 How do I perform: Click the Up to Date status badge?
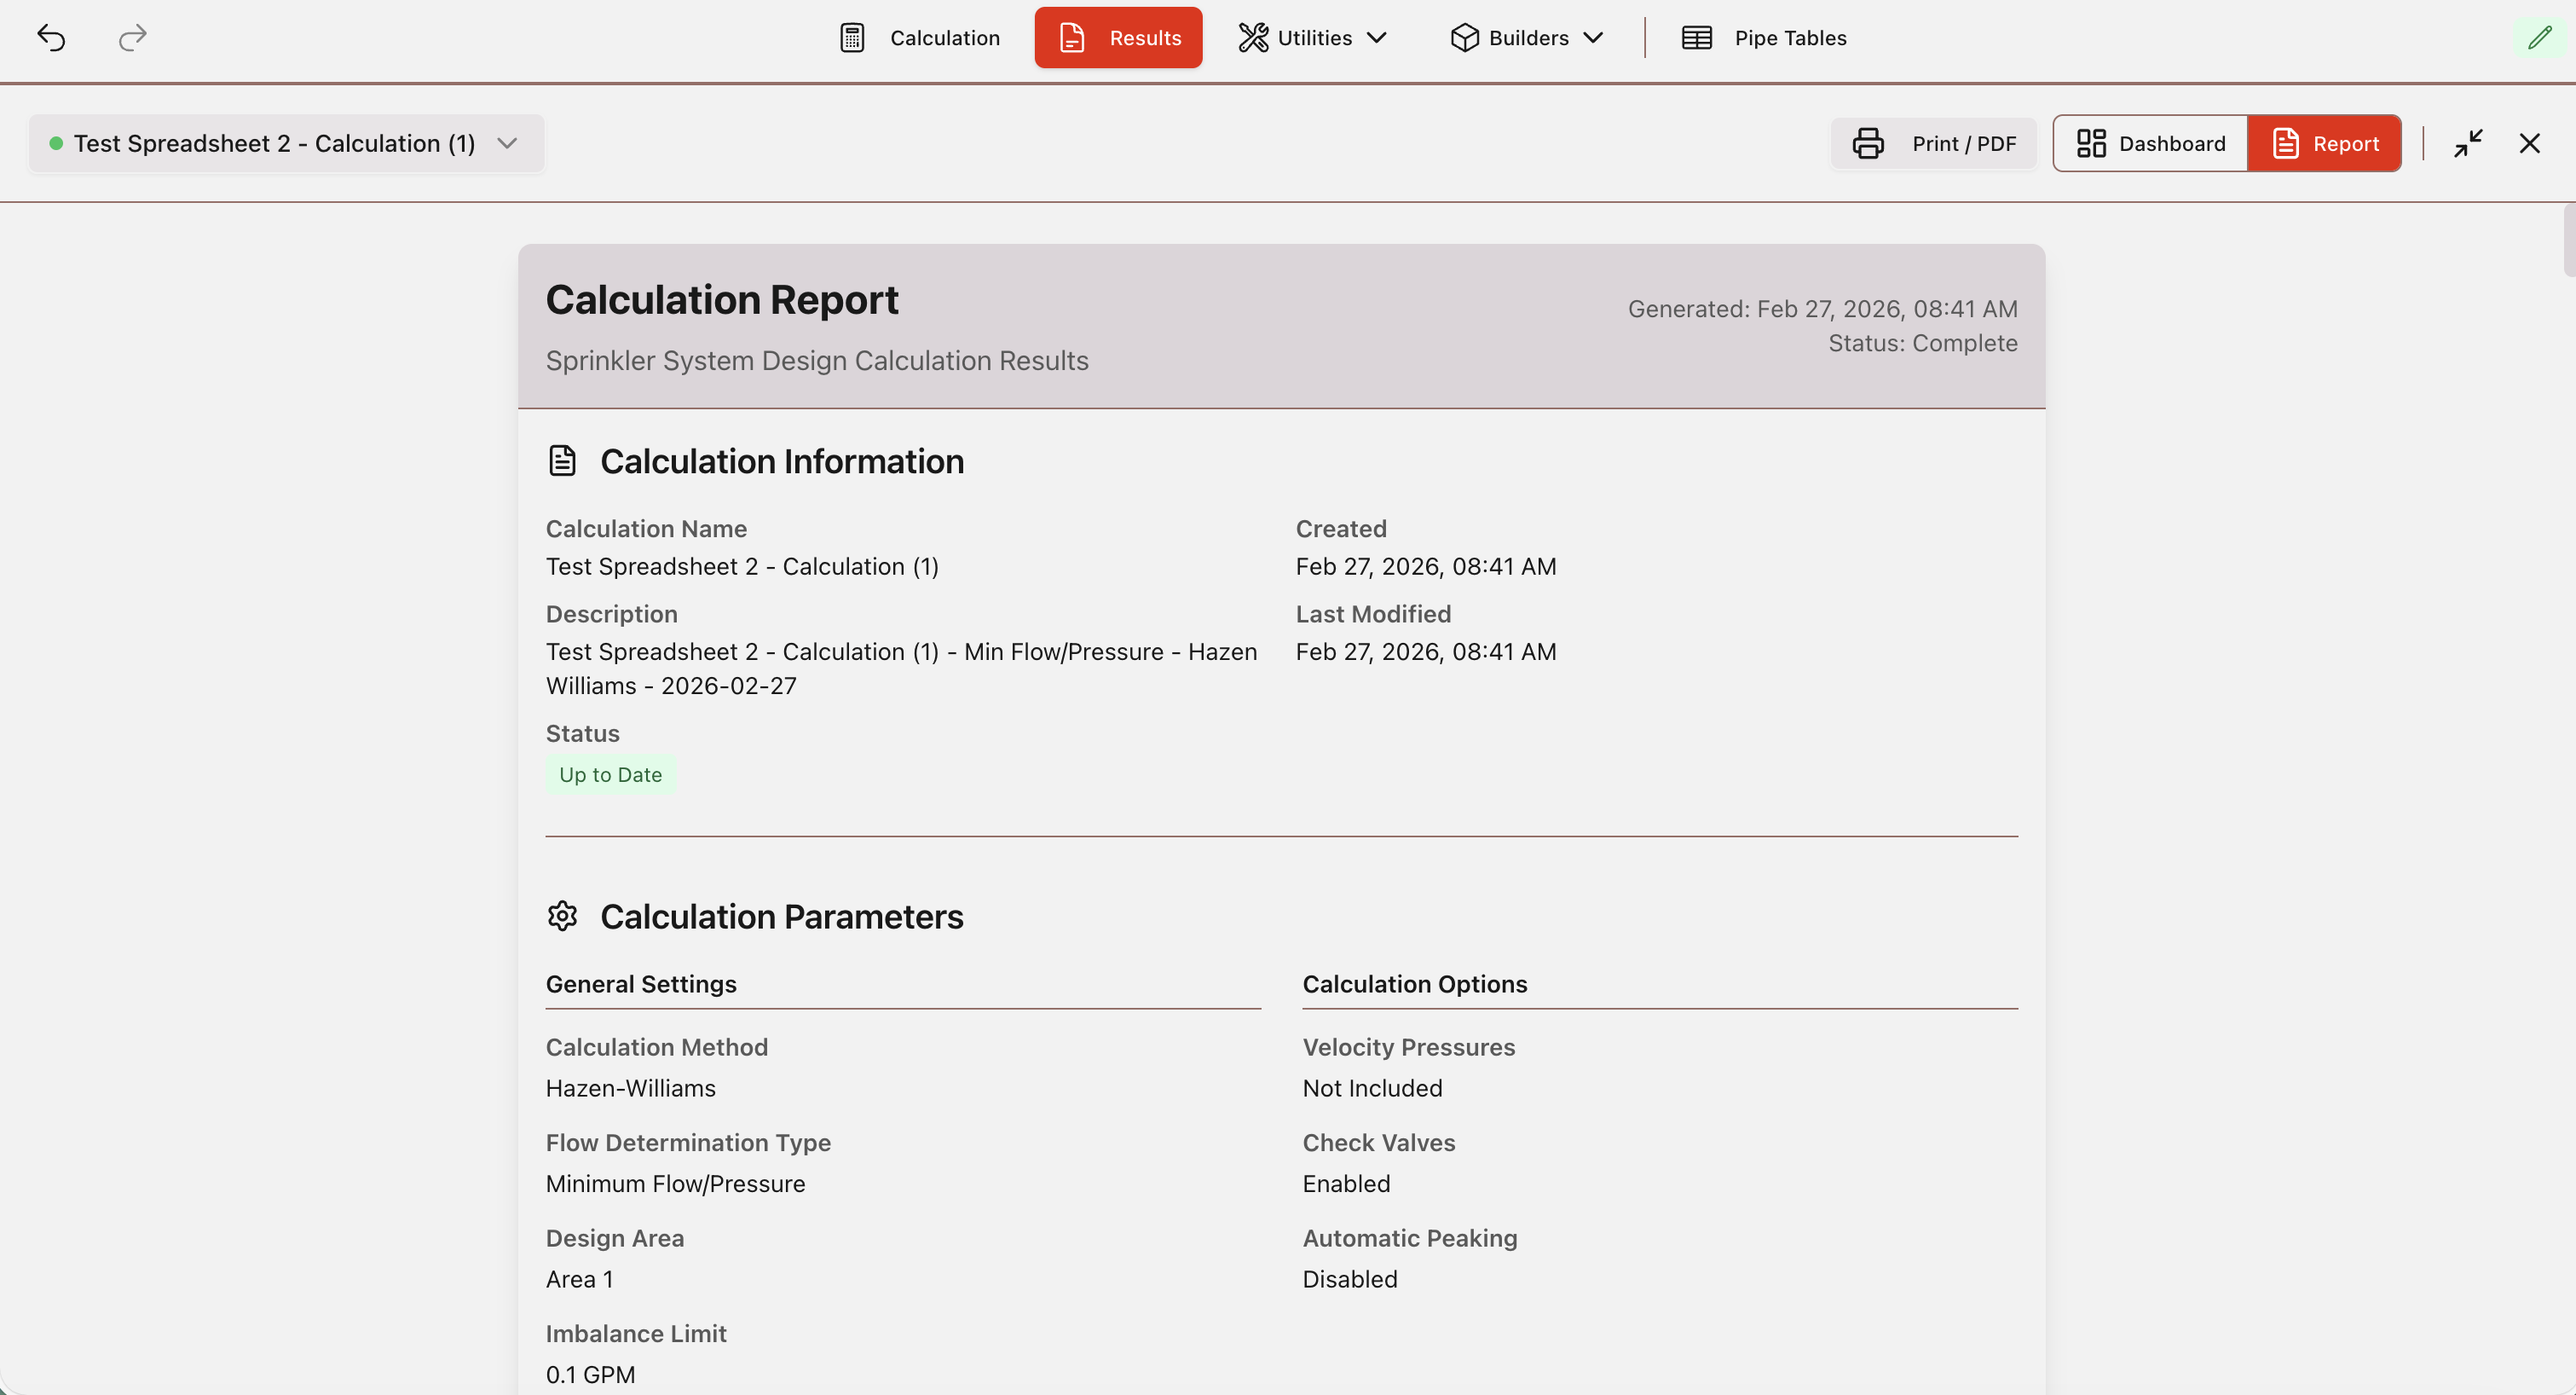pyautogui.click(x=610, y=775)
